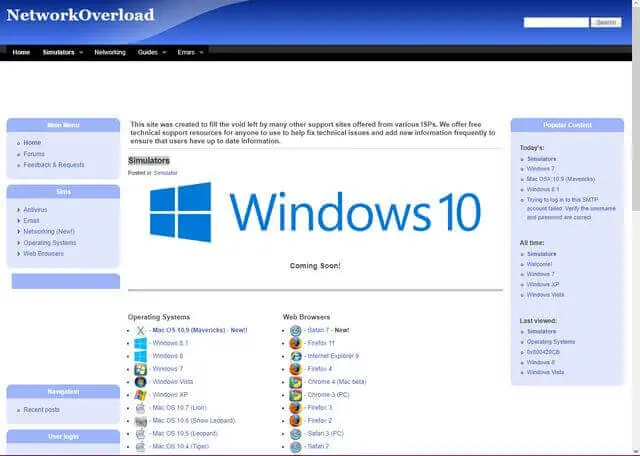Click the Safari 7 compass icon
Image resolution: width=640 pixels, height=456 pixels.
296,330
